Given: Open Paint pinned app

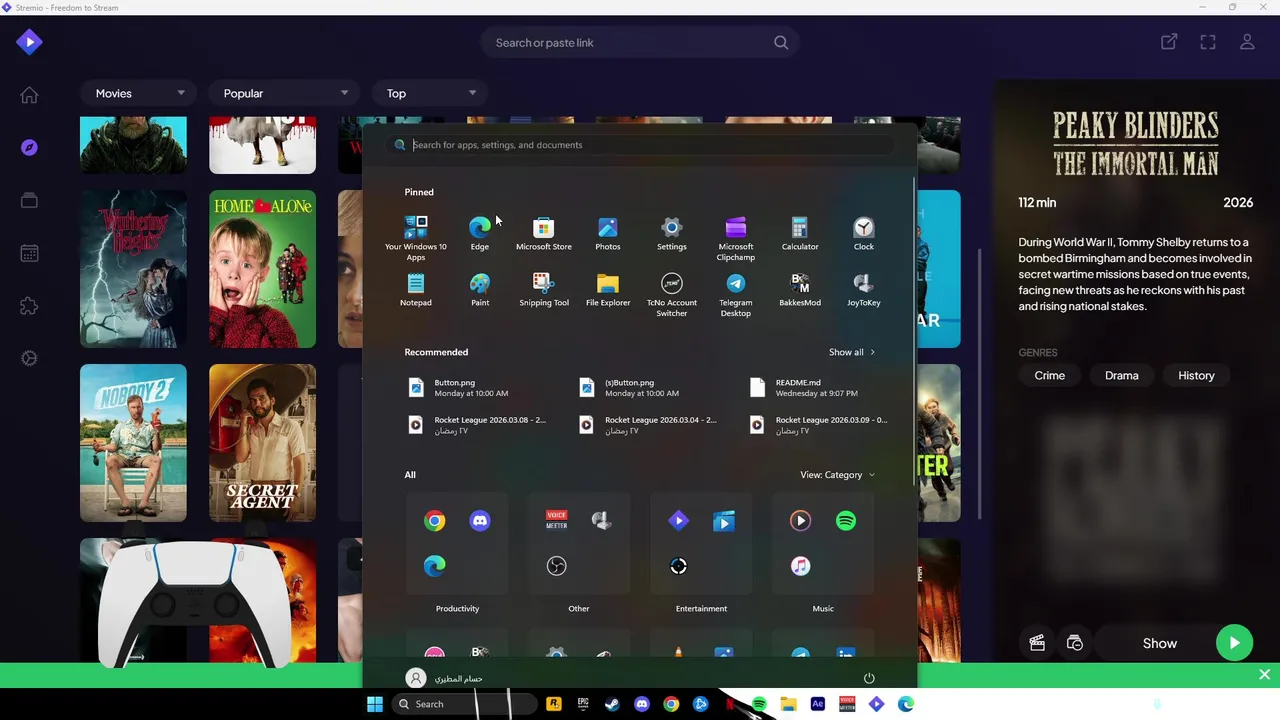Looking at the screenshot, I should tap(480, 290).
